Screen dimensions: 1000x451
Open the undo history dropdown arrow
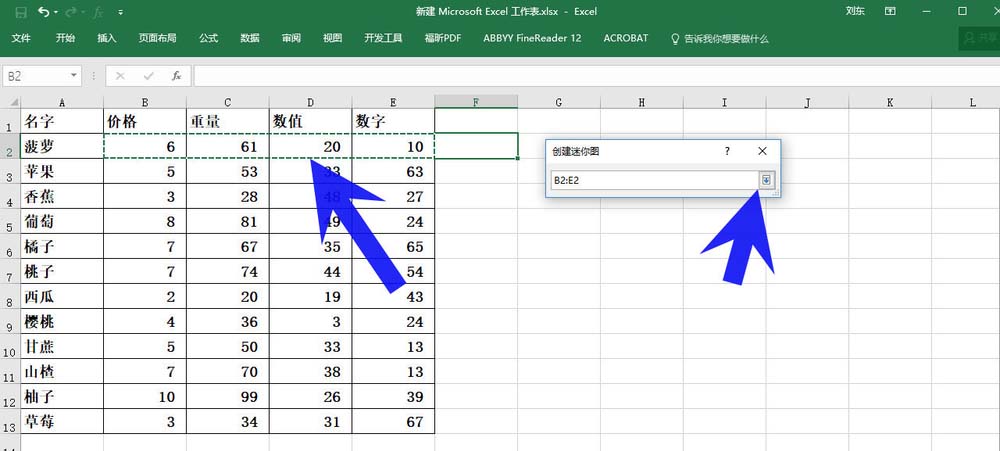click(x=56, y=12)
